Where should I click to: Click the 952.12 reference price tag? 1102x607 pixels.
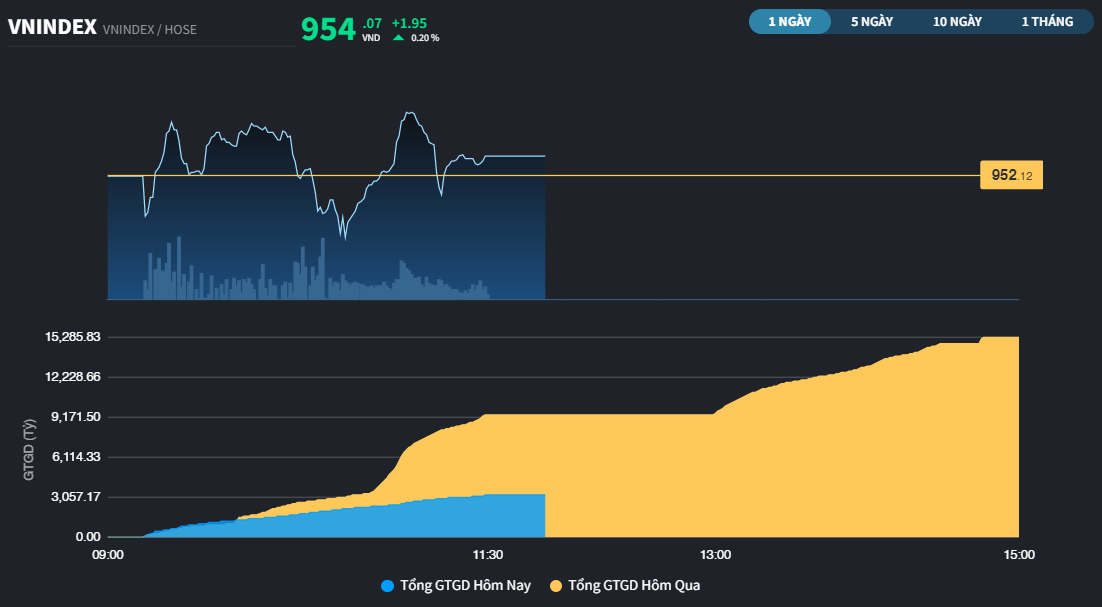[x=1011, y=176]
